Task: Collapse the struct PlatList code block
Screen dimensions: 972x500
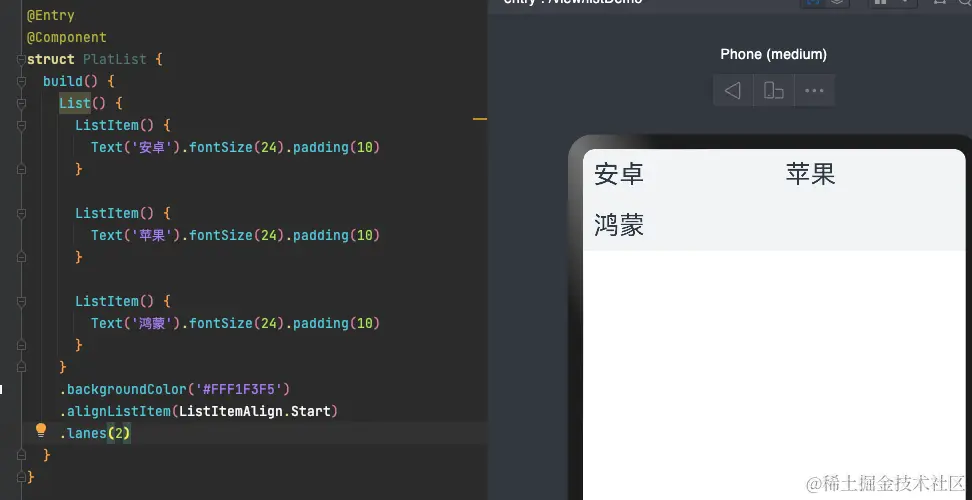Action: pyautogui.click(x=21, y=59)
